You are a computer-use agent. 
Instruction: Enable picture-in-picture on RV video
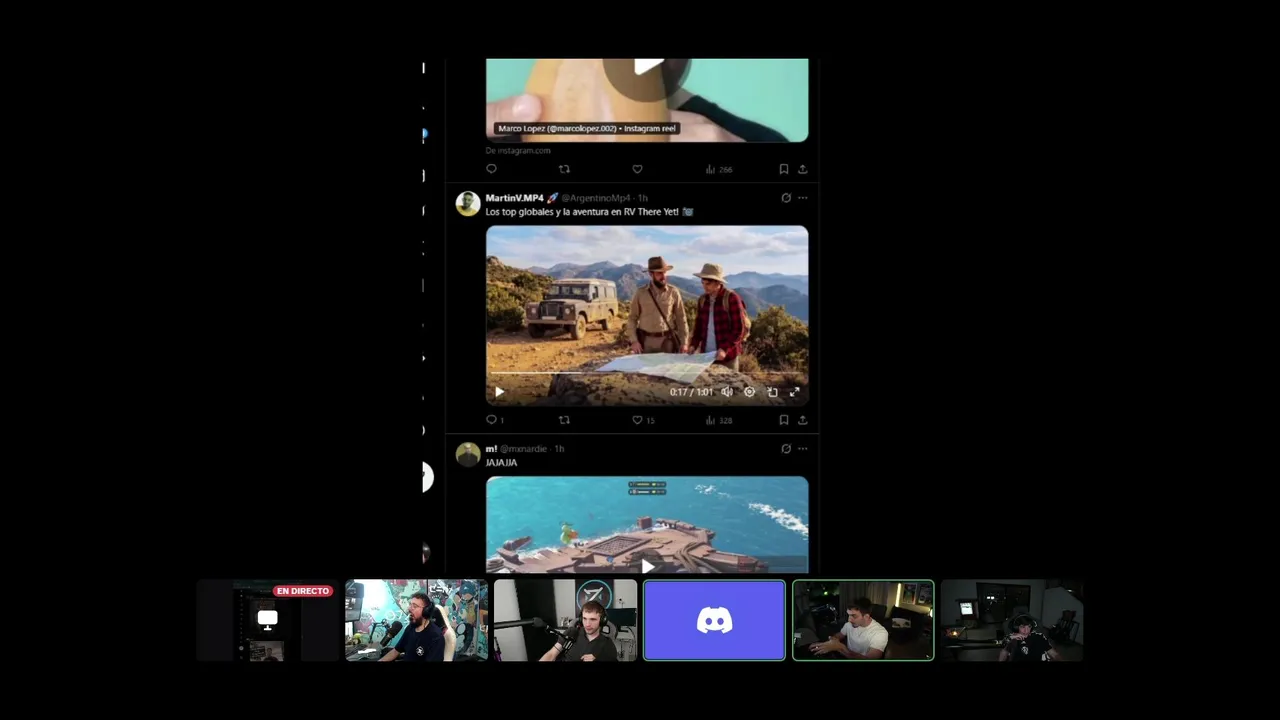point(772,392)
